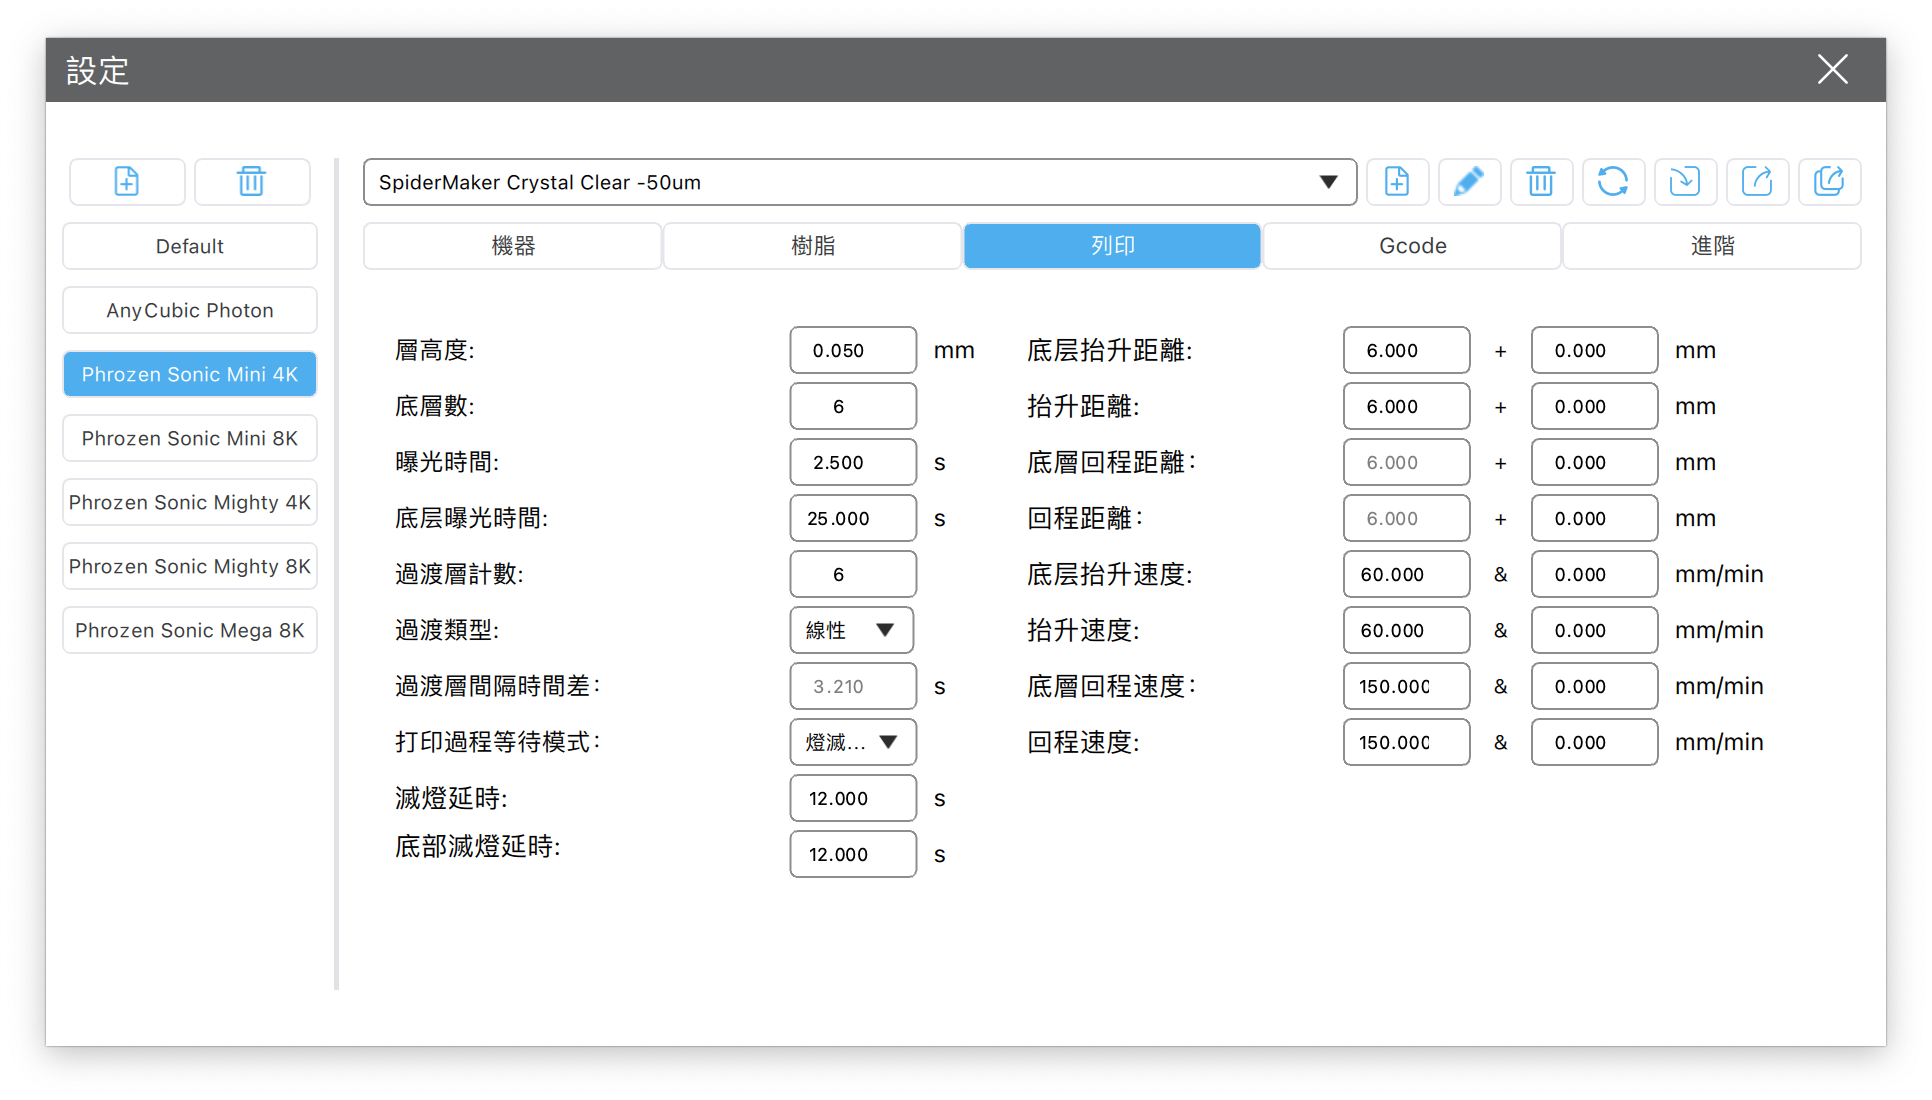Click the export profile icon
The width and height of the screenshot is (1932, 1100).
[x=1757, y=182]
